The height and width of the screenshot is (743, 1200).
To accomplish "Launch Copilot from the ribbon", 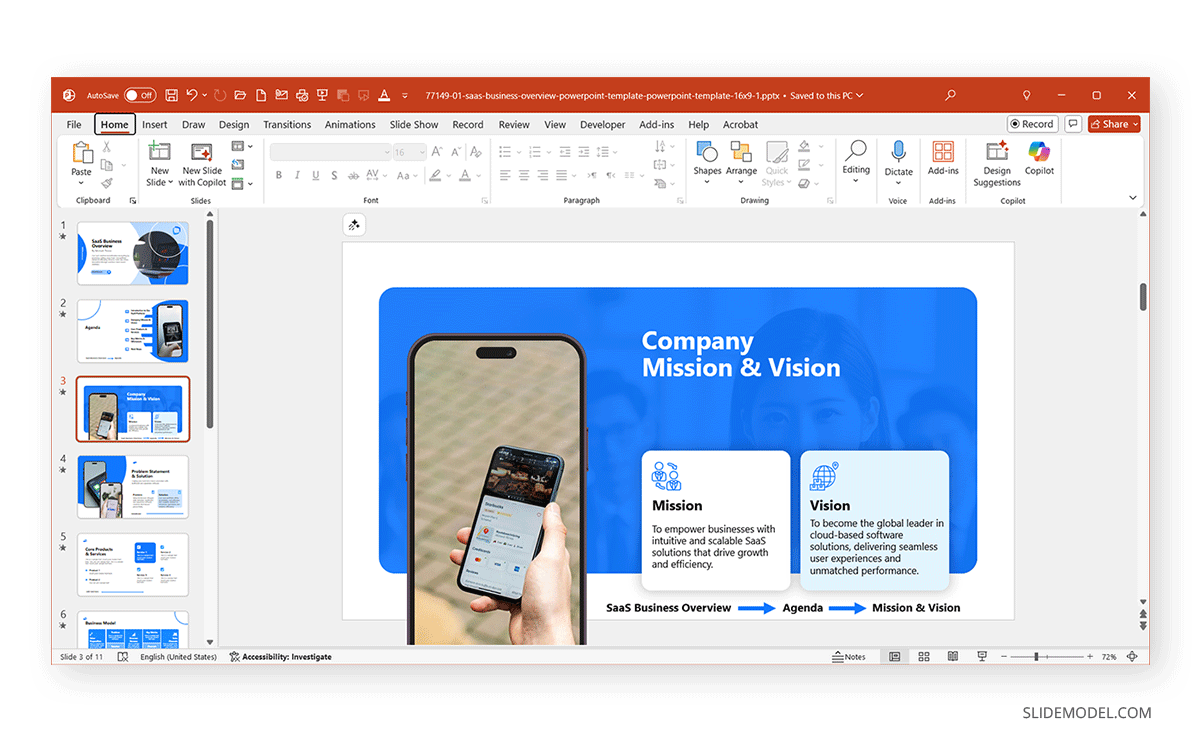I will click(x=1039, y=160).
